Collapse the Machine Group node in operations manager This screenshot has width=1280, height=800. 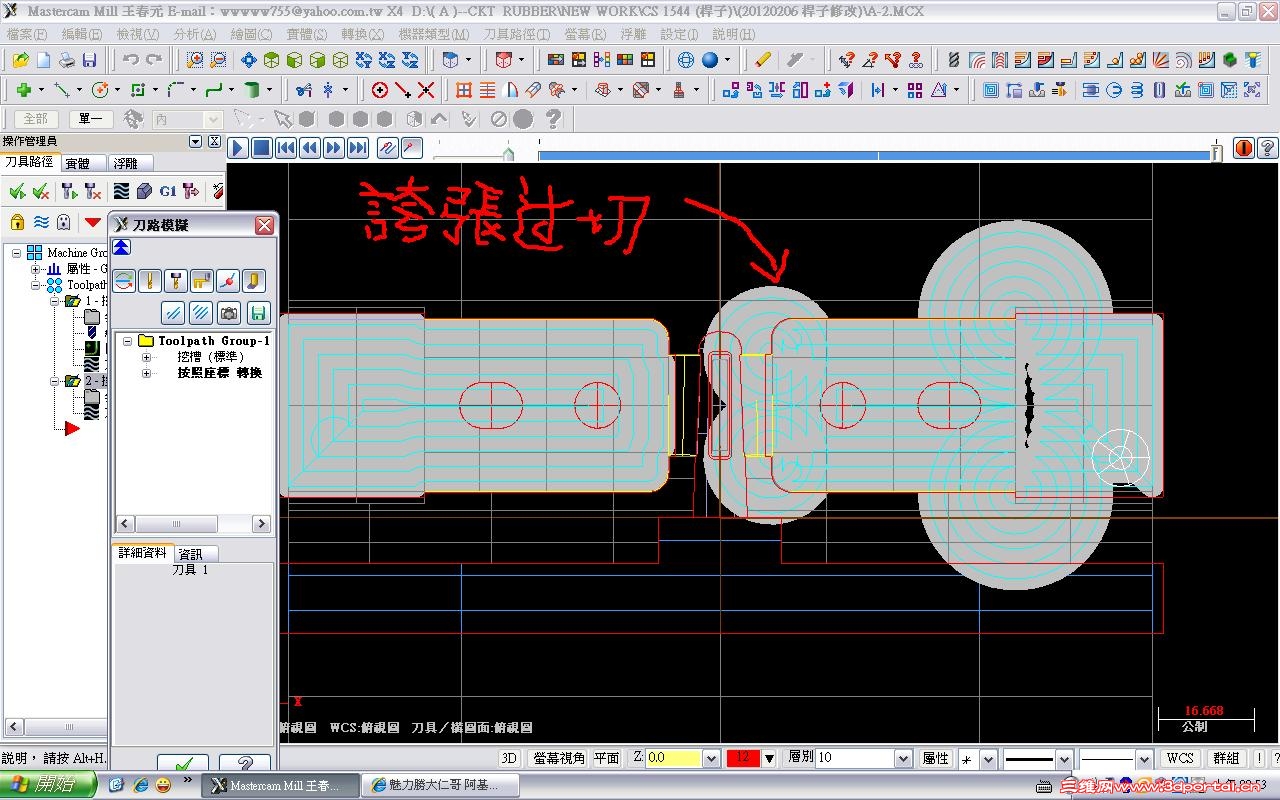tap(17, 253)
